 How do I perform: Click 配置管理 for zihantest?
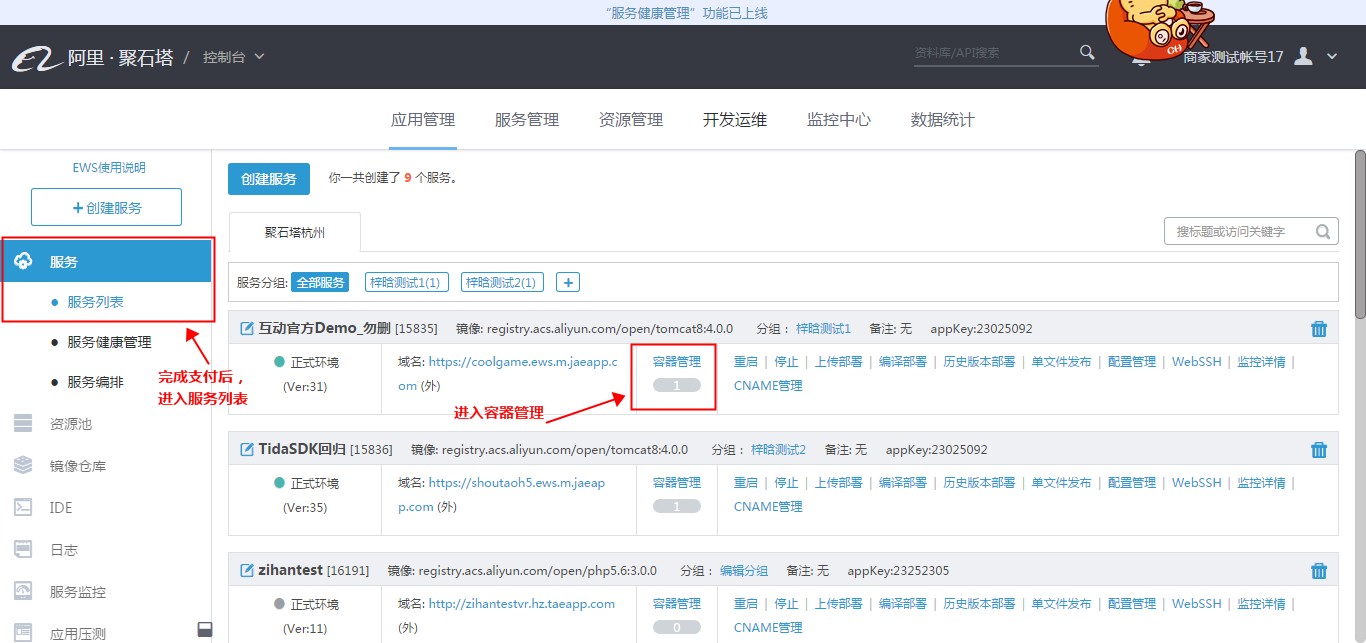click(1132, 604)
